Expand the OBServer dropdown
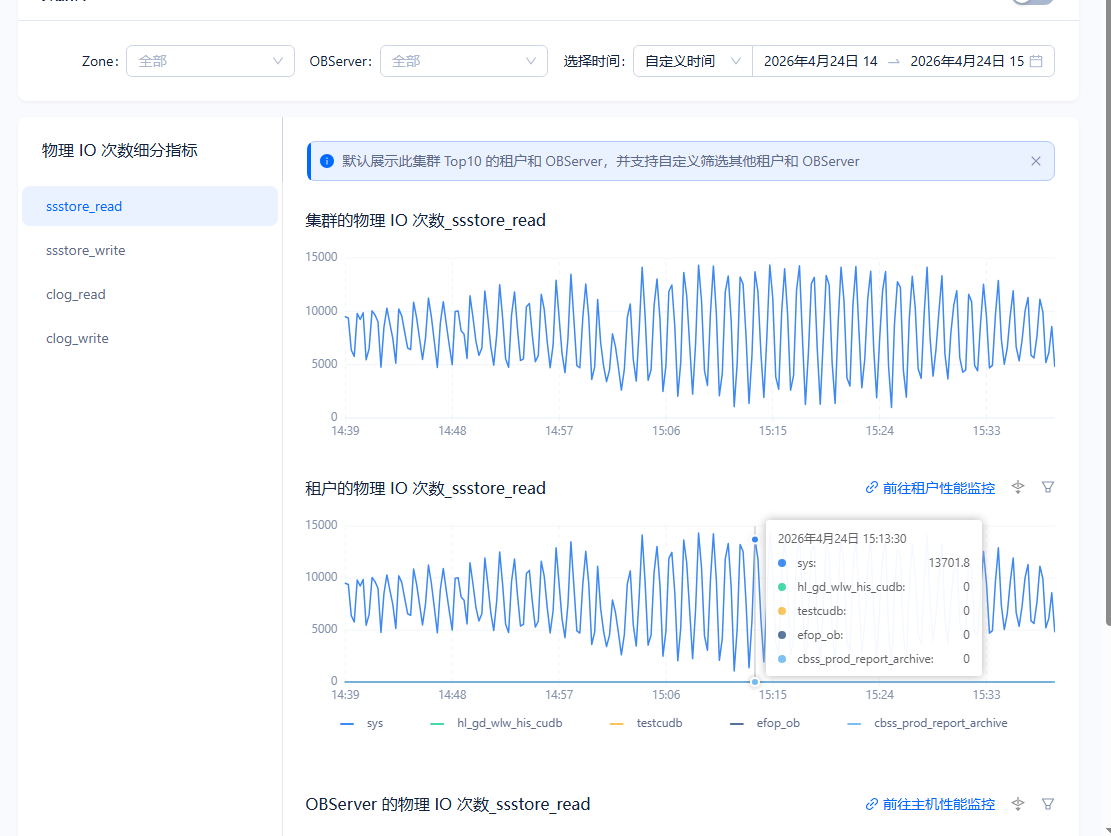The width and height of the screenshot is (1111, 836). [463, 61]
